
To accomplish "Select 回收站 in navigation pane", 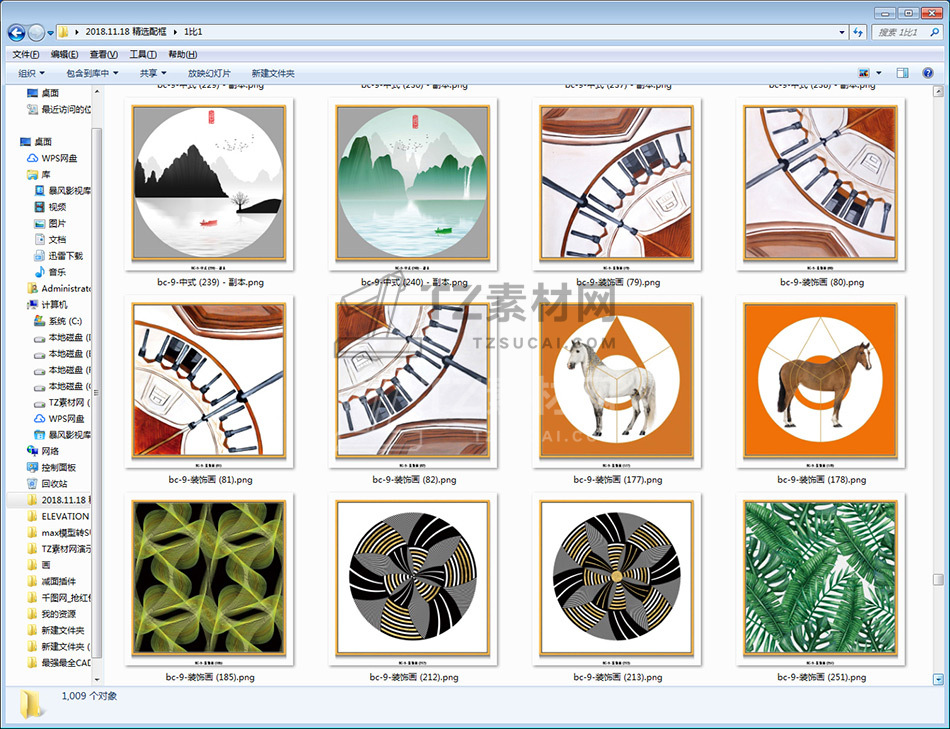I will pyautogui.click(x=47, y=484).
